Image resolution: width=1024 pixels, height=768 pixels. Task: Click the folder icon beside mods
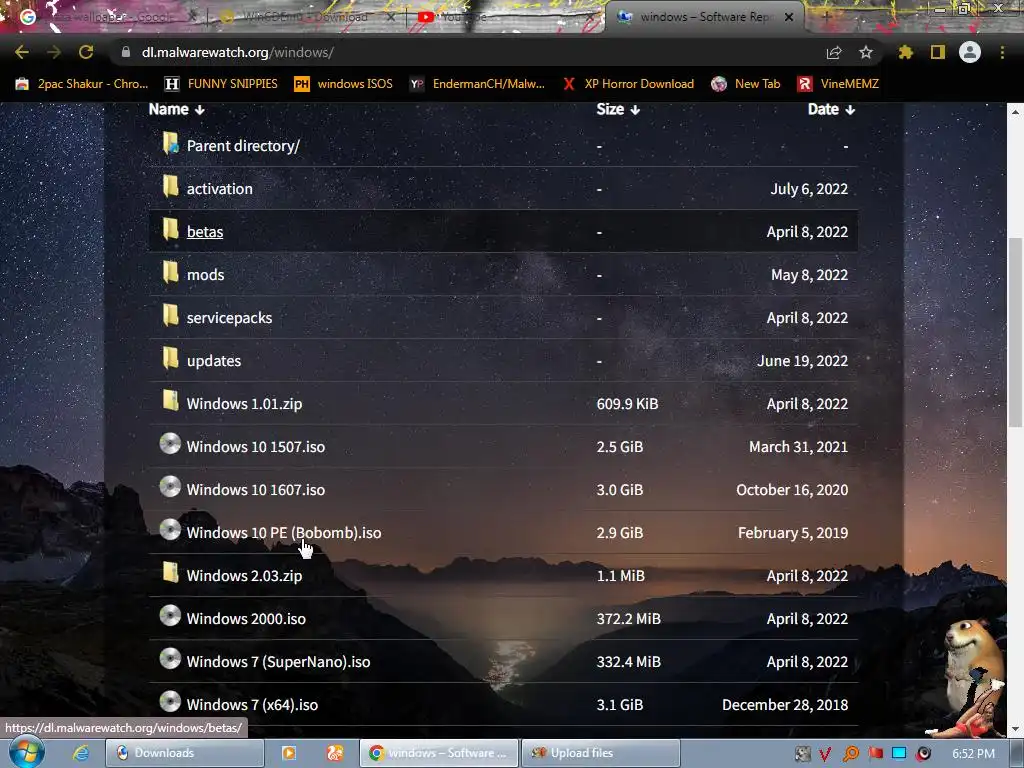(x=170, y=272)
